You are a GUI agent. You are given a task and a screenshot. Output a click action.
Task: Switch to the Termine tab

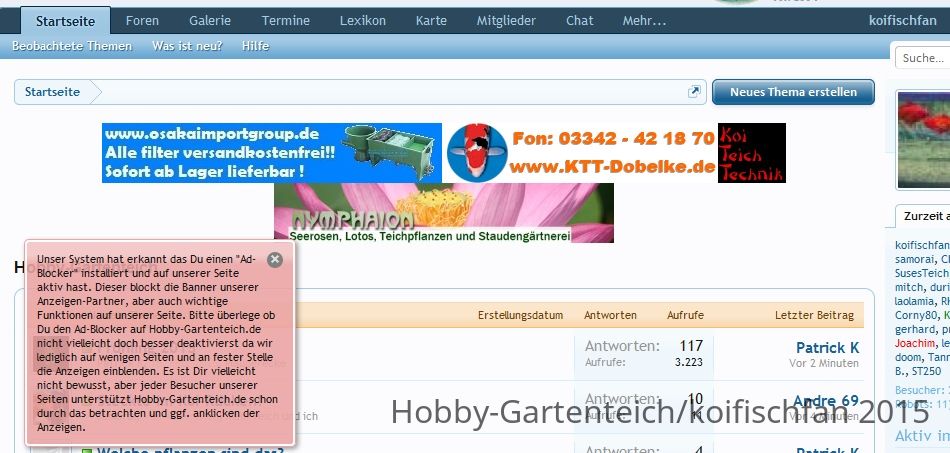tap(285, 21)
